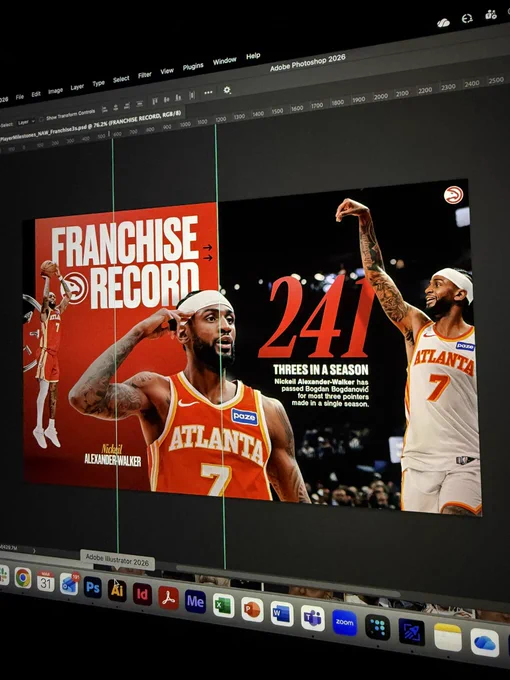510x680 pixels.
Task: Select the PlayerMilestones_NAW_Franchise3s.psd document tab
Action: point(90,126)
